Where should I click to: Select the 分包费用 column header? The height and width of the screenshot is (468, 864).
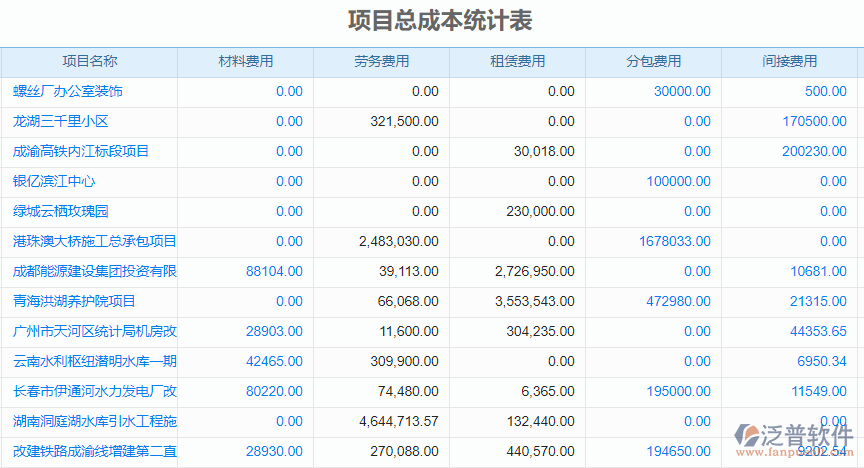pos(654,61)
